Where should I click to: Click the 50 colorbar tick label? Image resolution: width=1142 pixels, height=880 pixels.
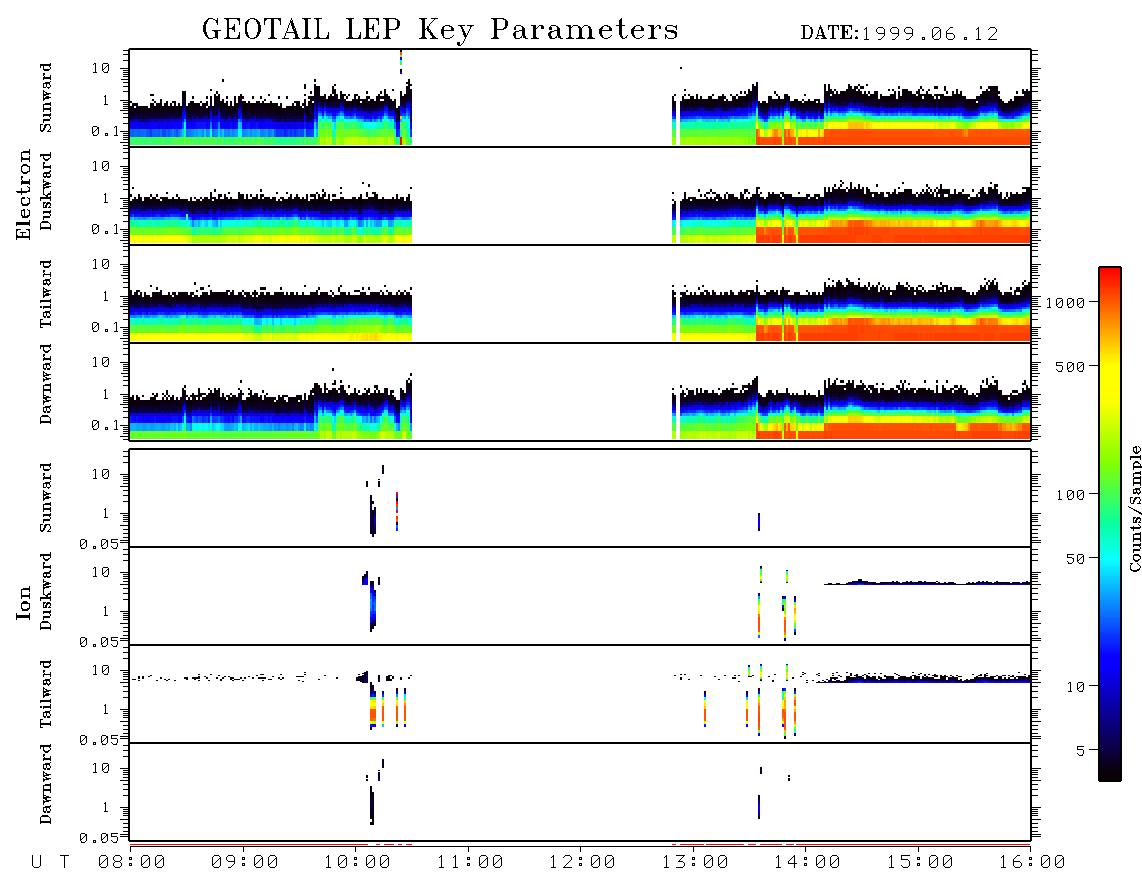coord(1076,559)
